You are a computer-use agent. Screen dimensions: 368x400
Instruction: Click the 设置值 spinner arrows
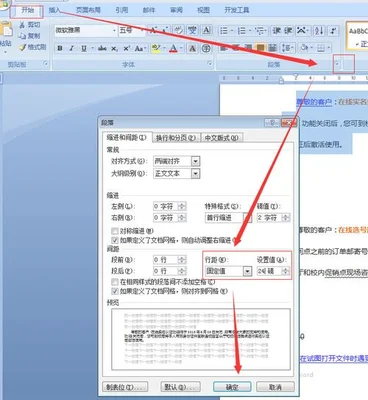[286, 271]
